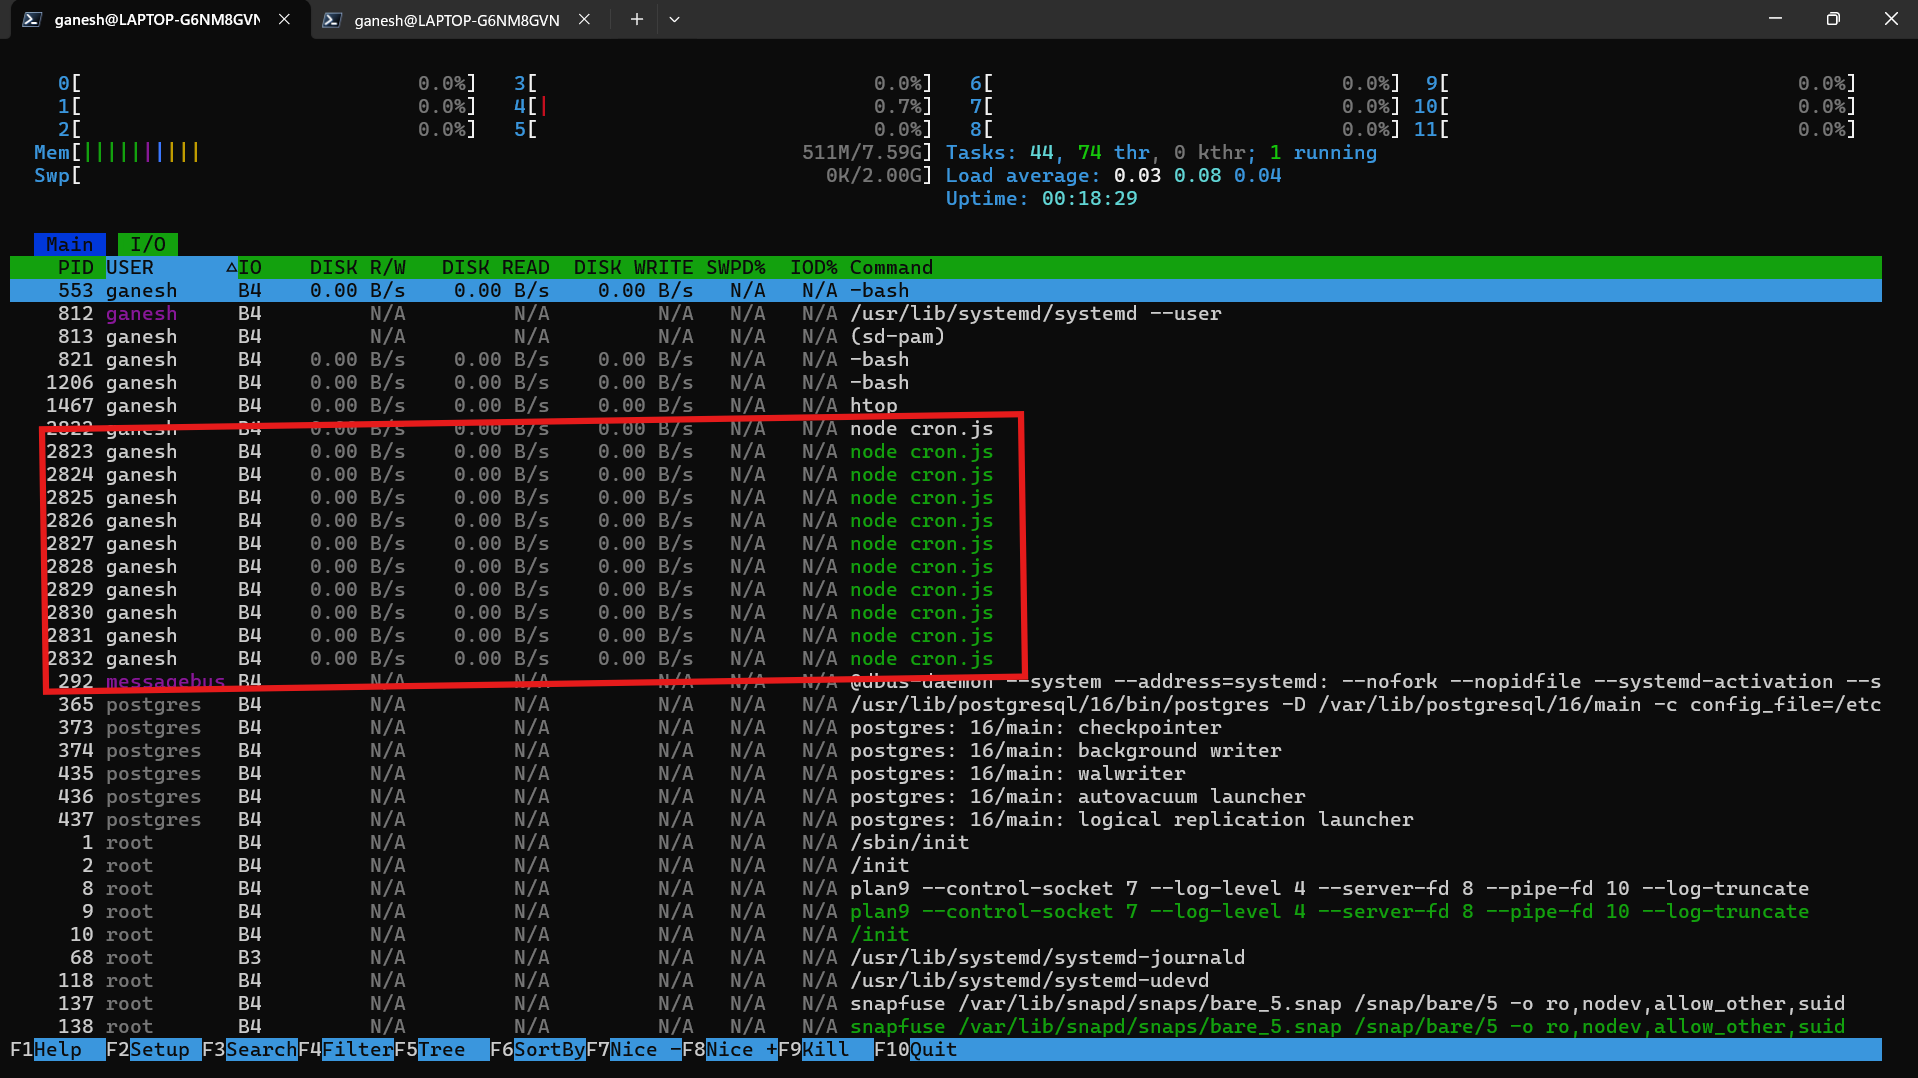
Task: Open F6 SortBy menu
Action: [x=537, y=1049]
